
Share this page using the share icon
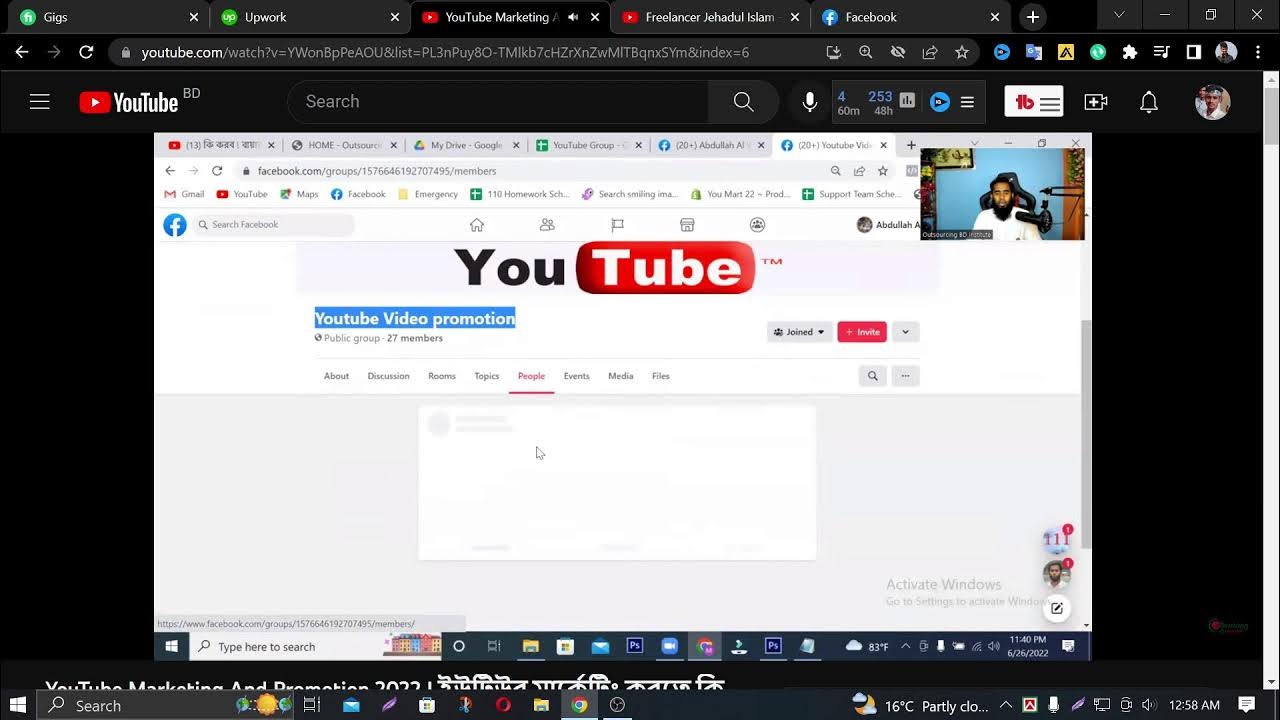click(930, 52)
